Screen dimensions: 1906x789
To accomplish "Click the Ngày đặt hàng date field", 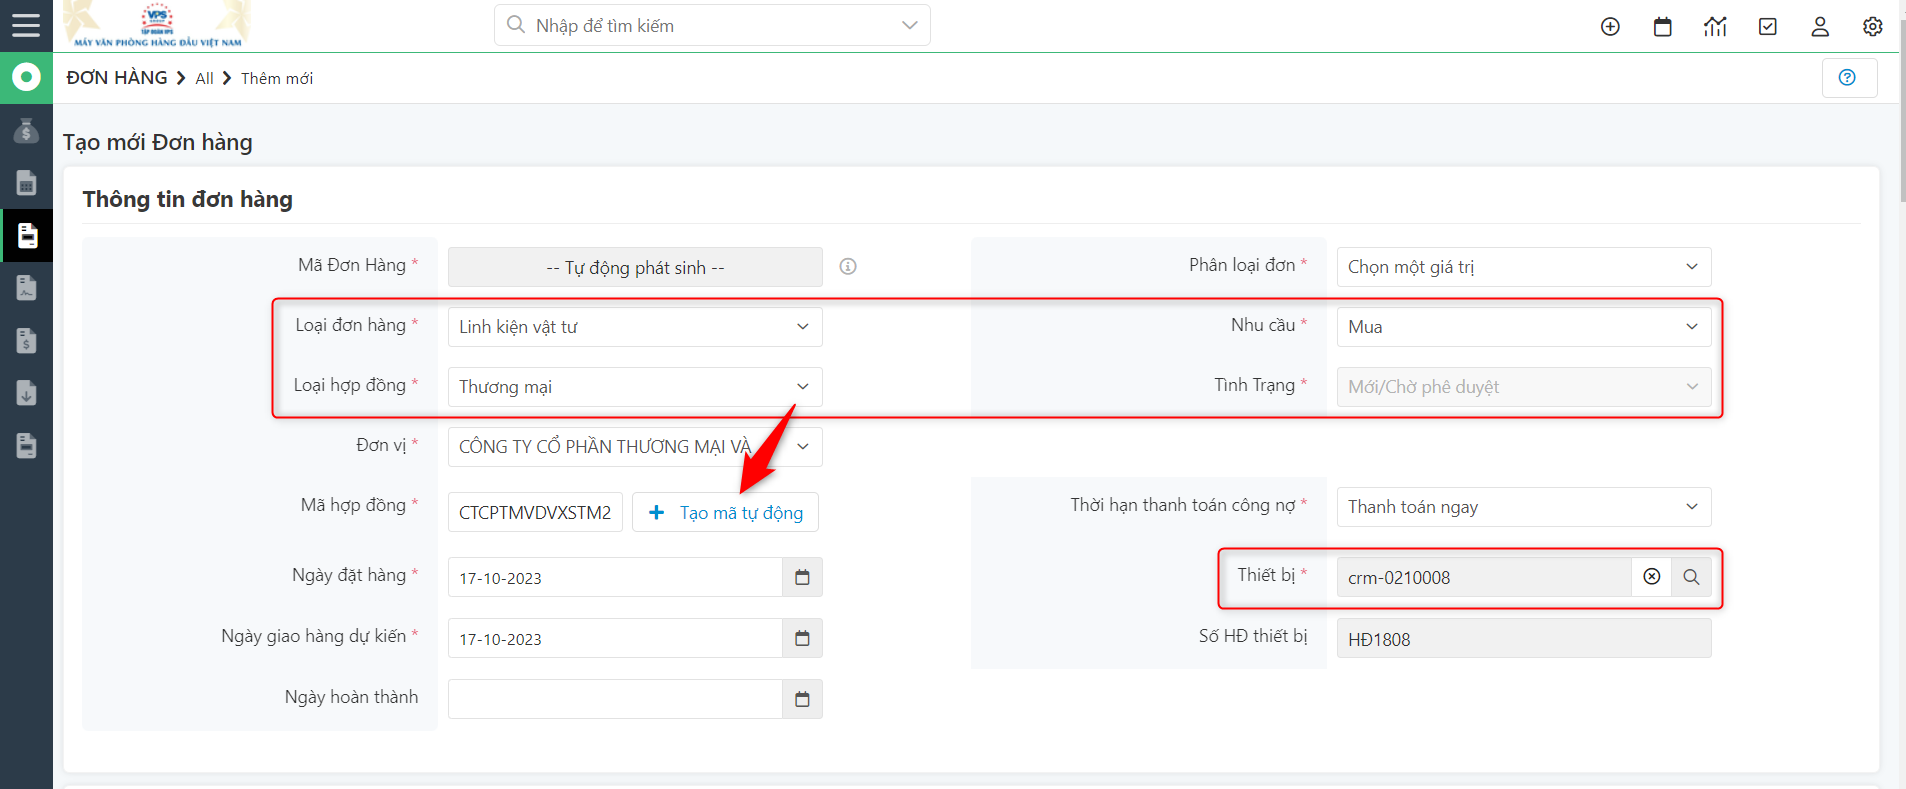I will click(615, 577).
